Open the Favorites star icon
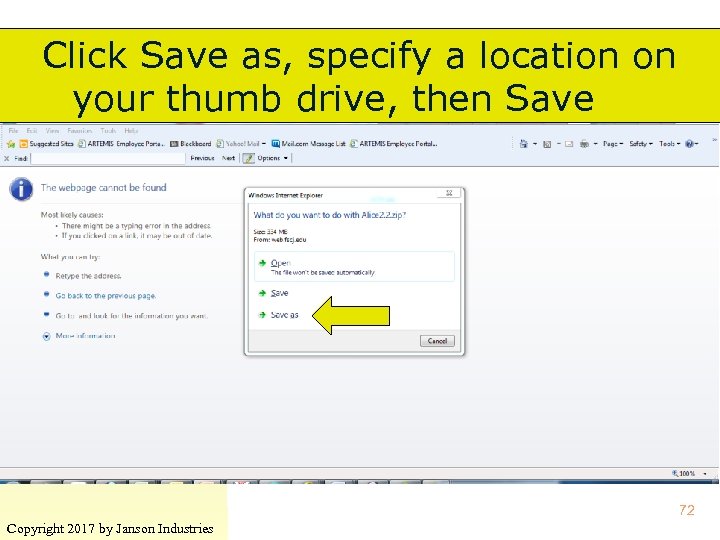720x540 pixels. click(11, 144)
